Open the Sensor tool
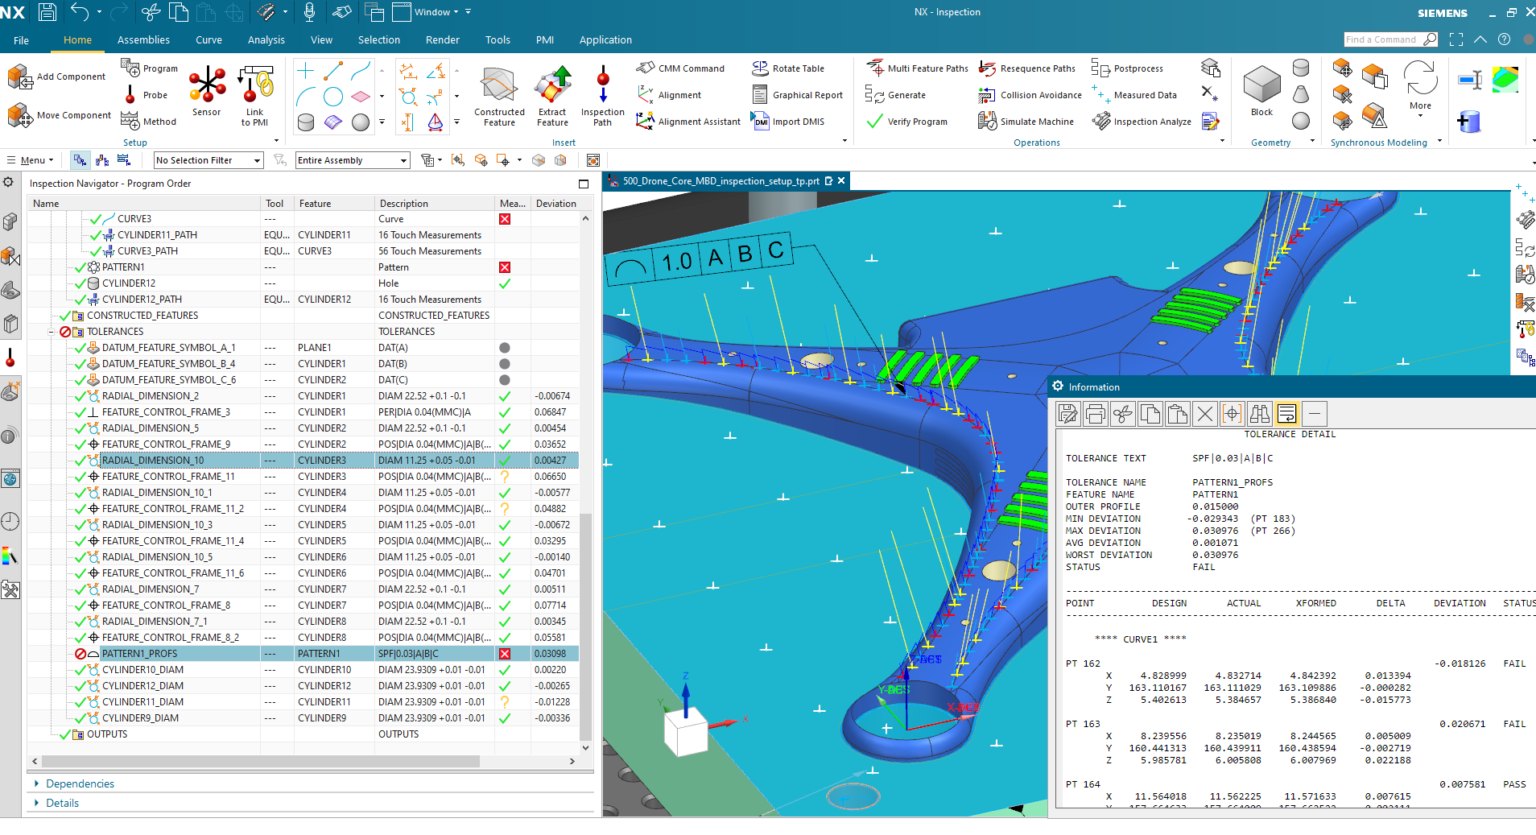Viewport: 1536px width, 835px height. (x=207, y=86)
